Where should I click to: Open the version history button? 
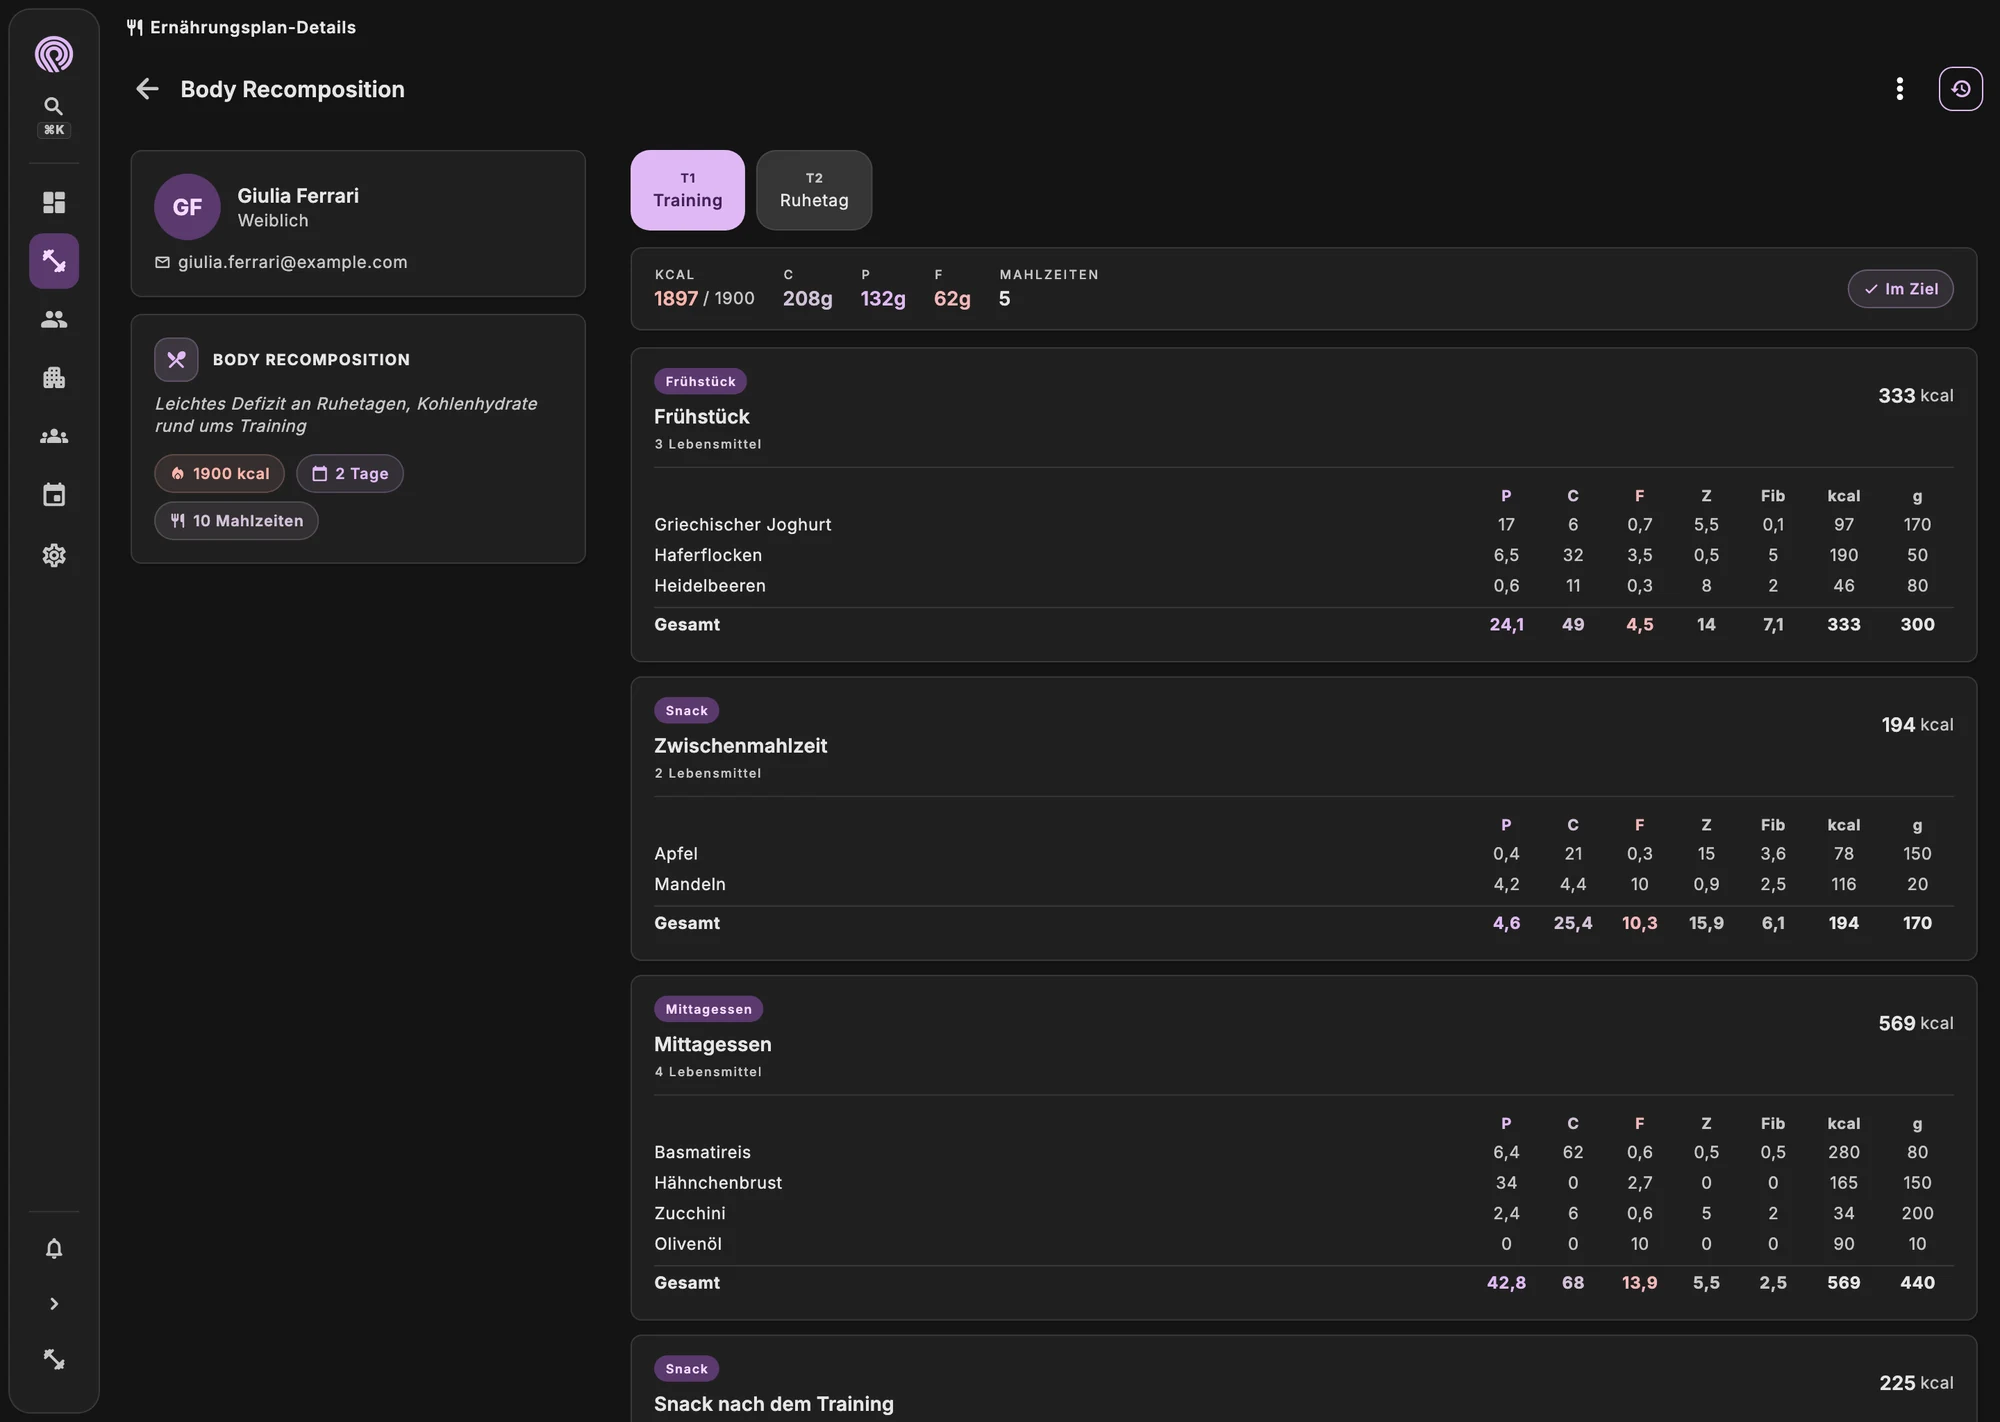1961,89
